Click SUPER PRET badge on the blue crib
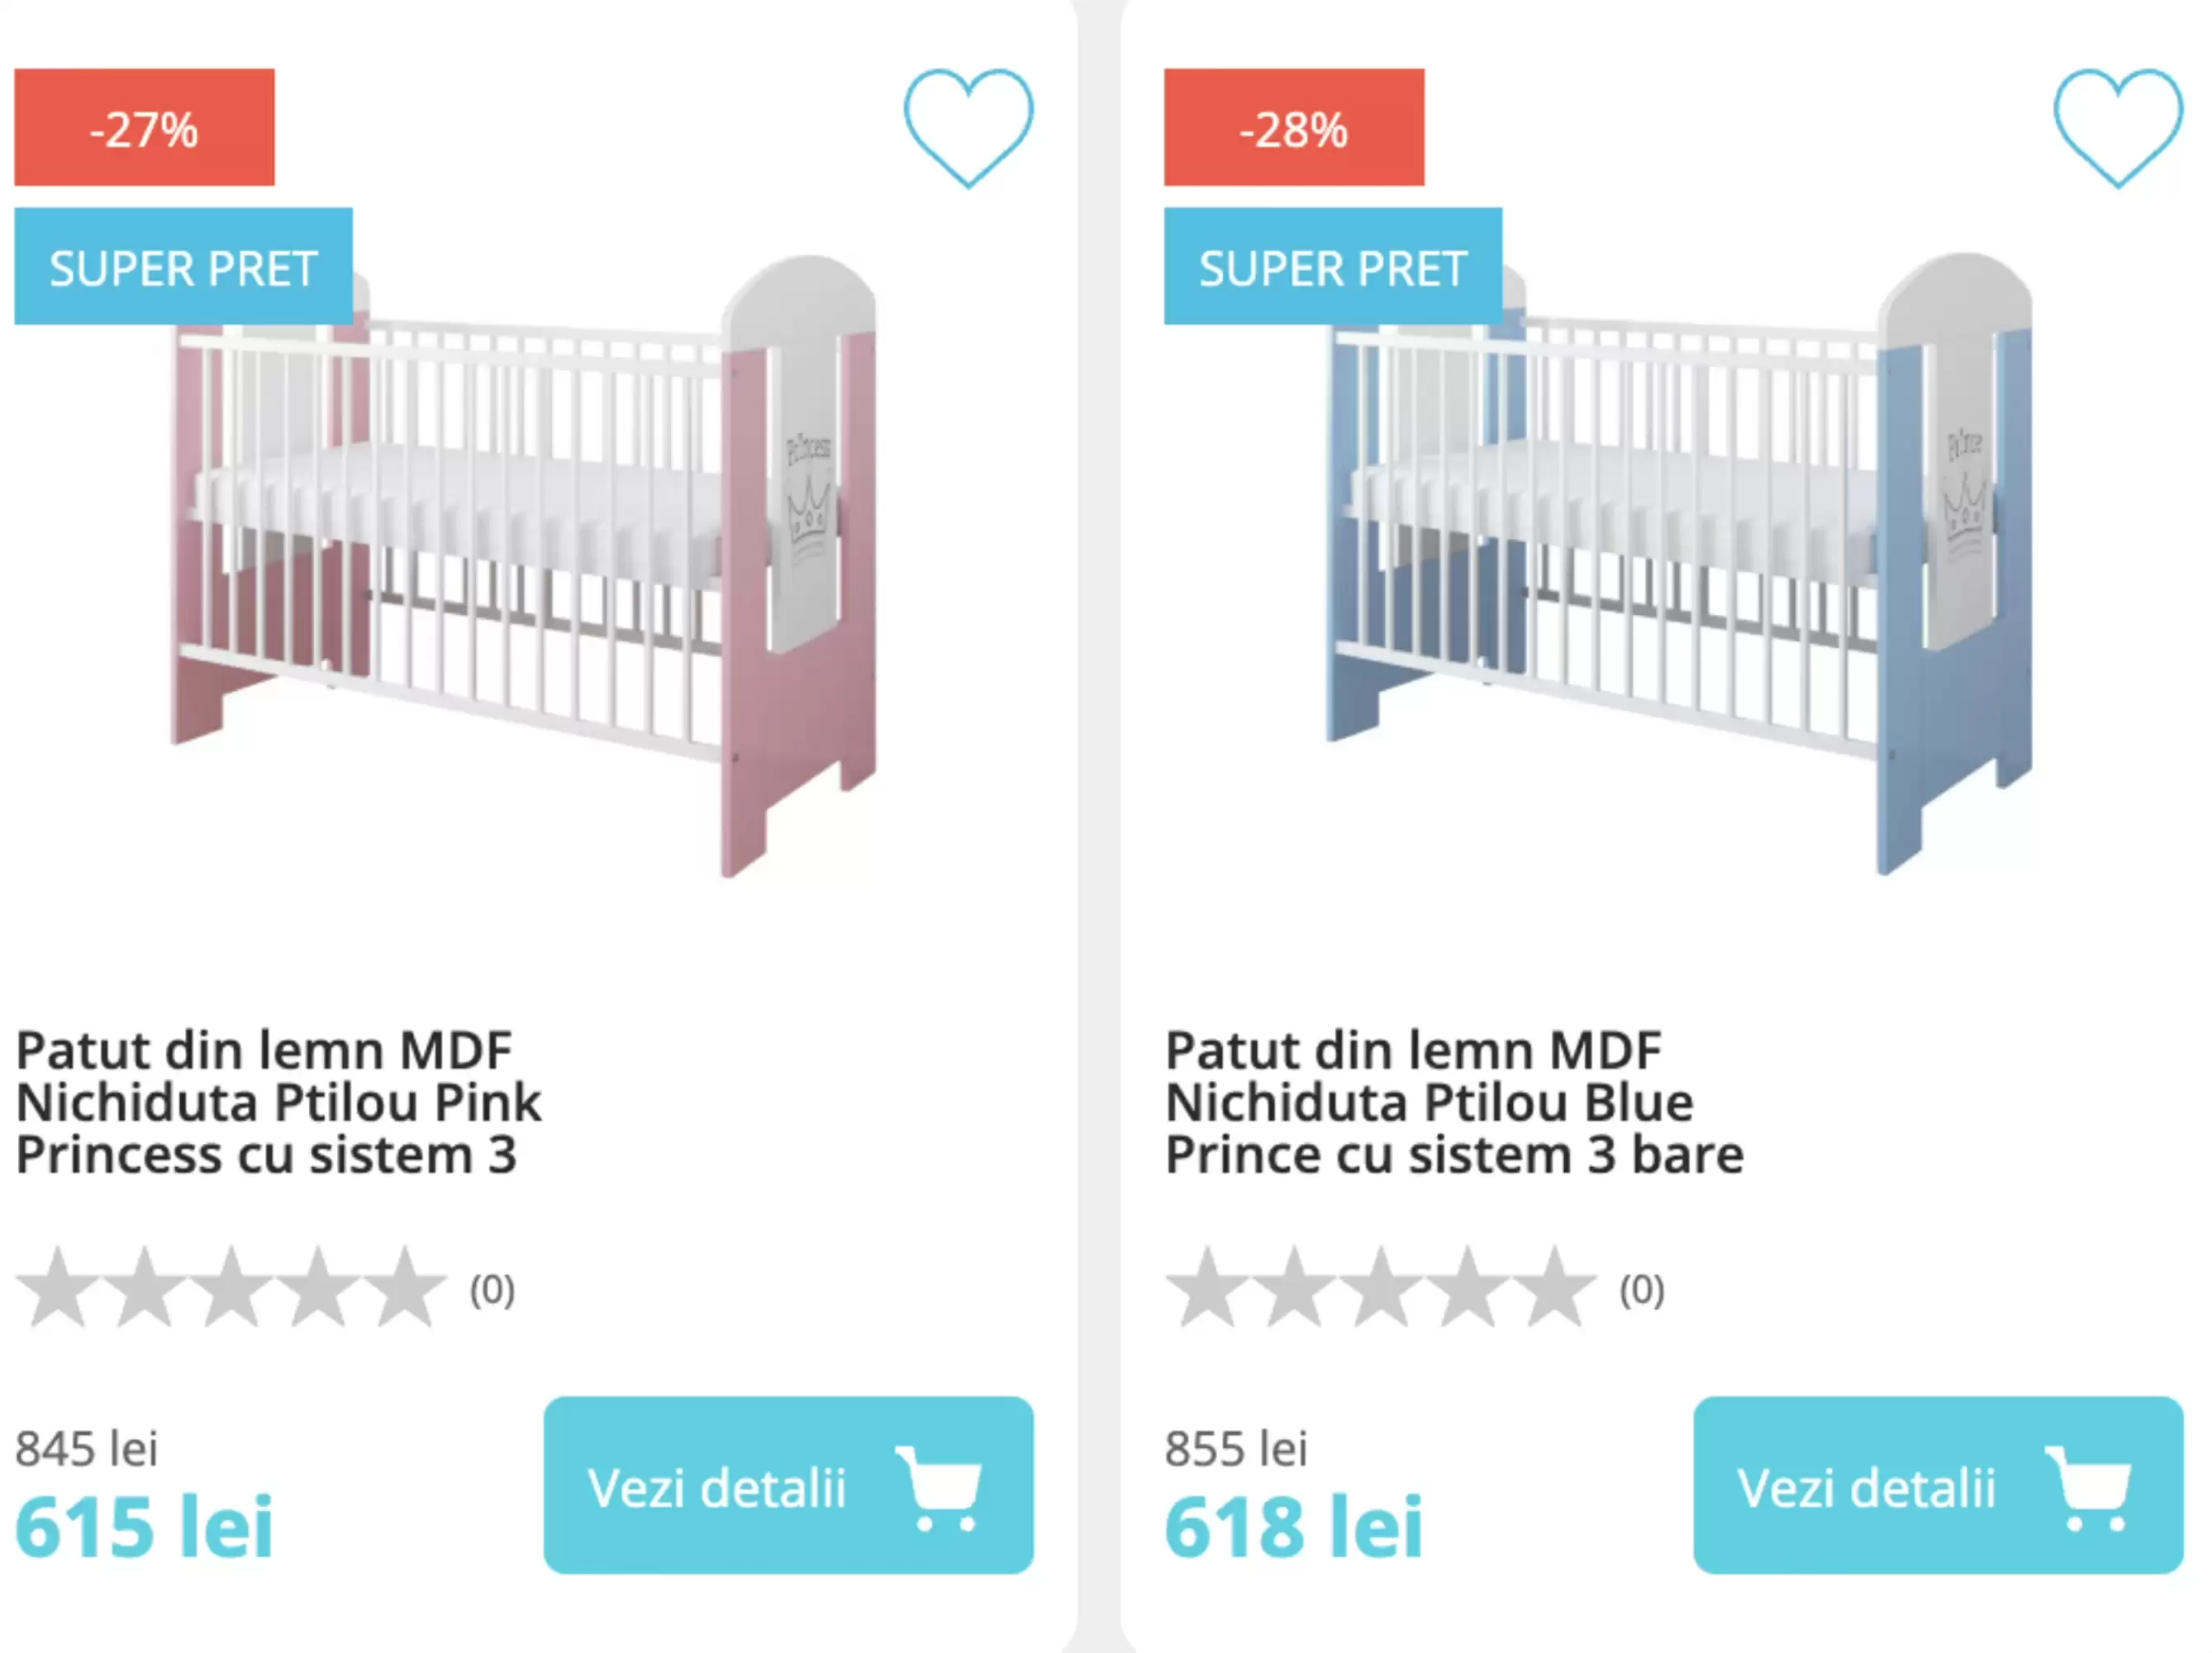 click(1332, 267)
